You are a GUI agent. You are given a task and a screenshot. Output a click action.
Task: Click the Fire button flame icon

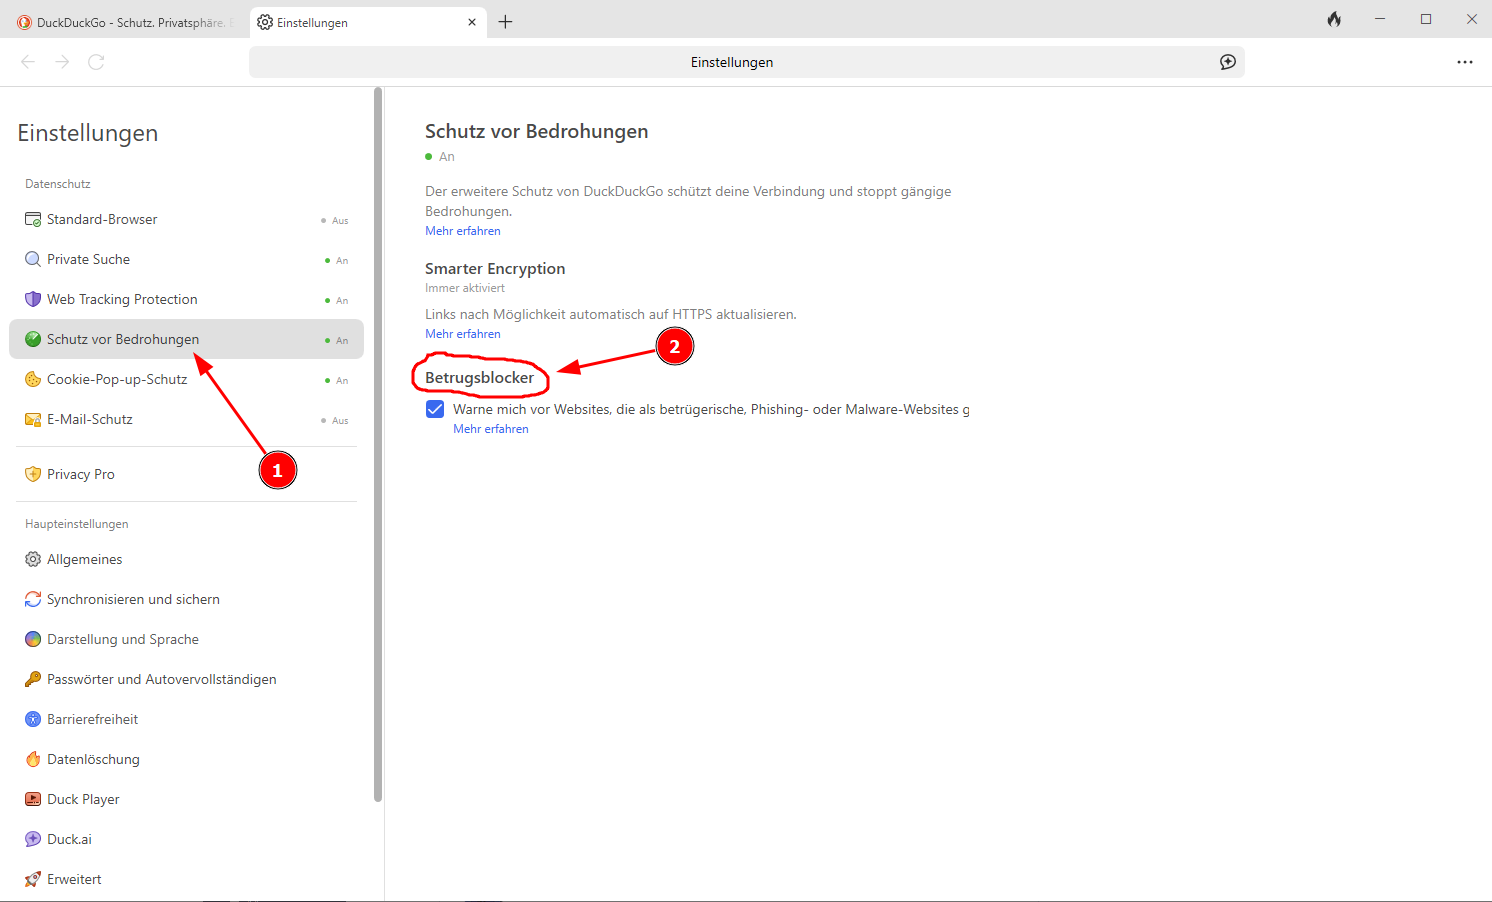[x=1334, y=20]
